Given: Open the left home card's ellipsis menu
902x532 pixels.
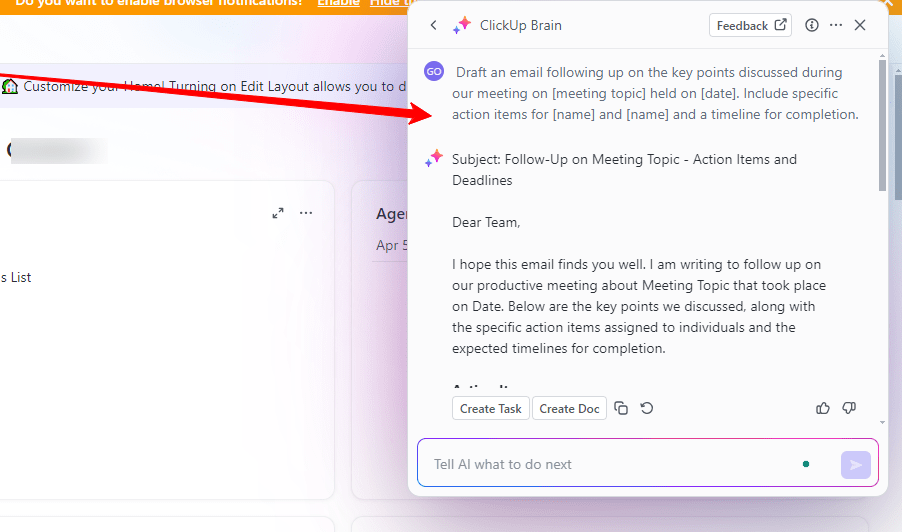Looking at the screenshot, I should 306,213.
